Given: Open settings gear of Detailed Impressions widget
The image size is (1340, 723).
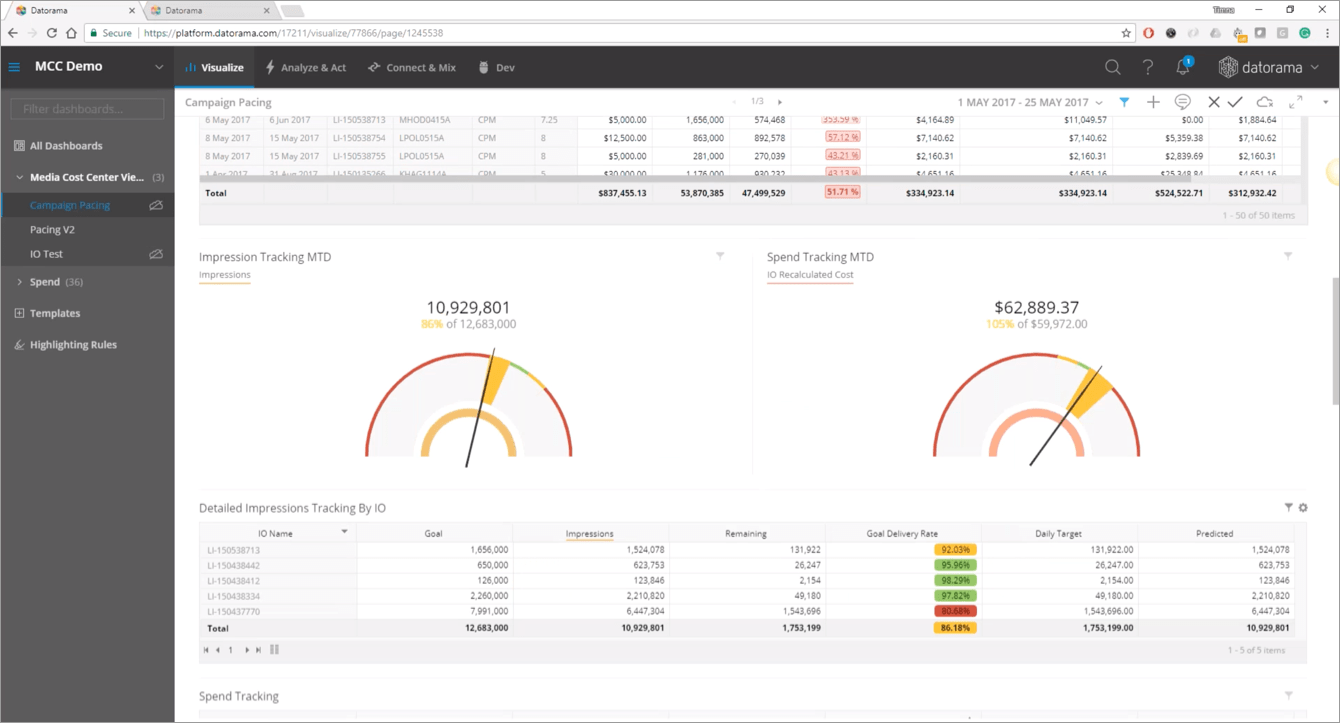Looking at the screenshot, I should [1303, 508].
